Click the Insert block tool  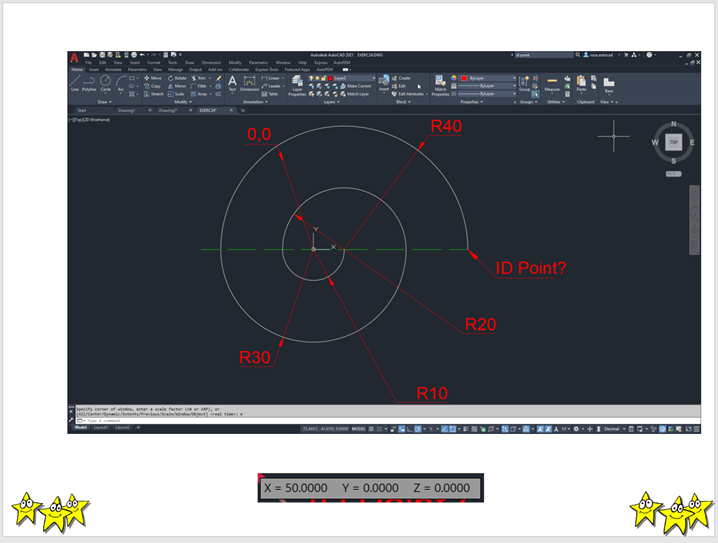point(384,83)
